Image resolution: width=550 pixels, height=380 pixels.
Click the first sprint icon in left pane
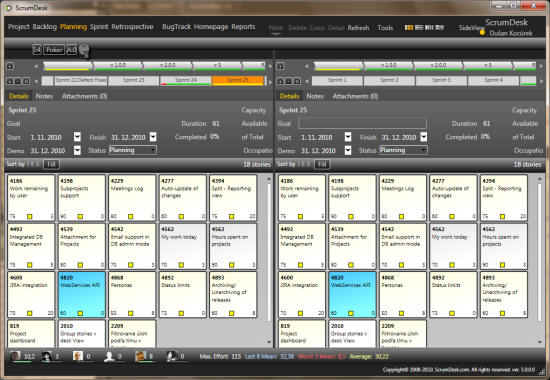[10, 81]
